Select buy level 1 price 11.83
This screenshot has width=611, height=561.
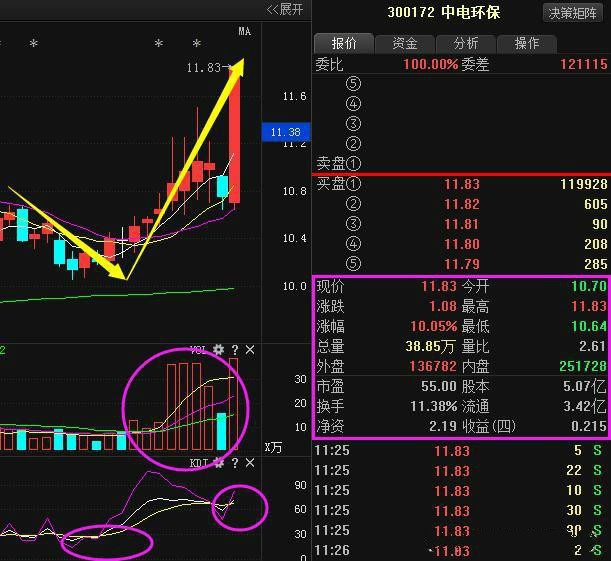[462, 184]
